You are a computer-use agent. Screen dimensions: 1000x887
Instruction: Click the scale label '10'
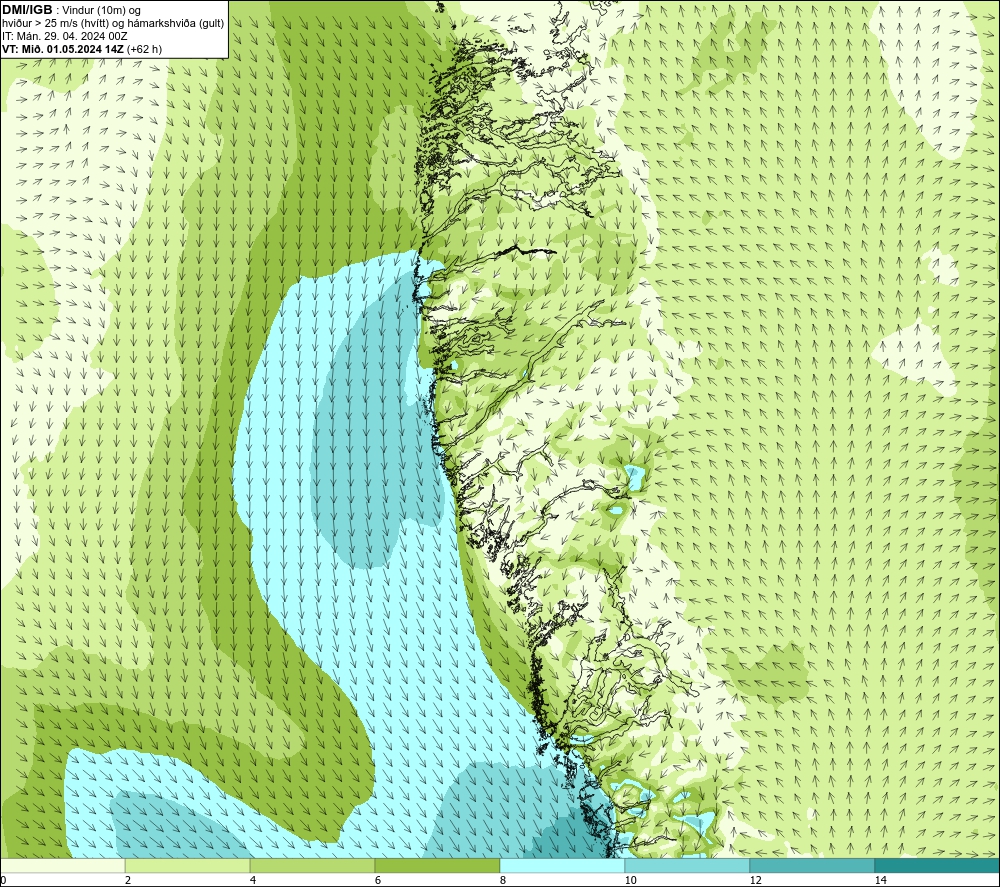[631, 880]
